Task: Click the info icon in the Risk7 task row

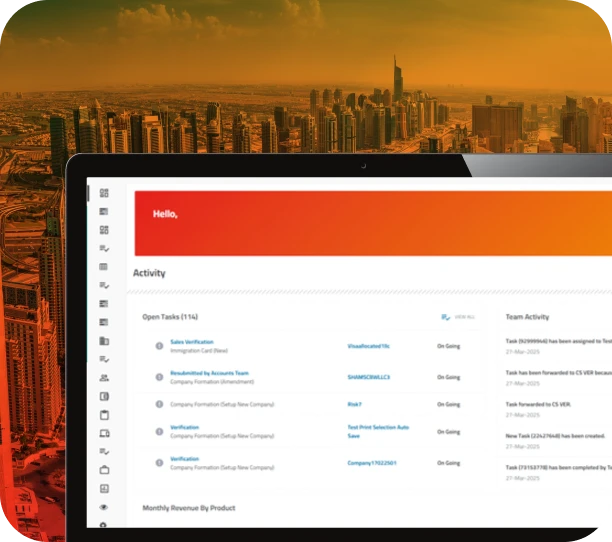Action: coord(159,404)
